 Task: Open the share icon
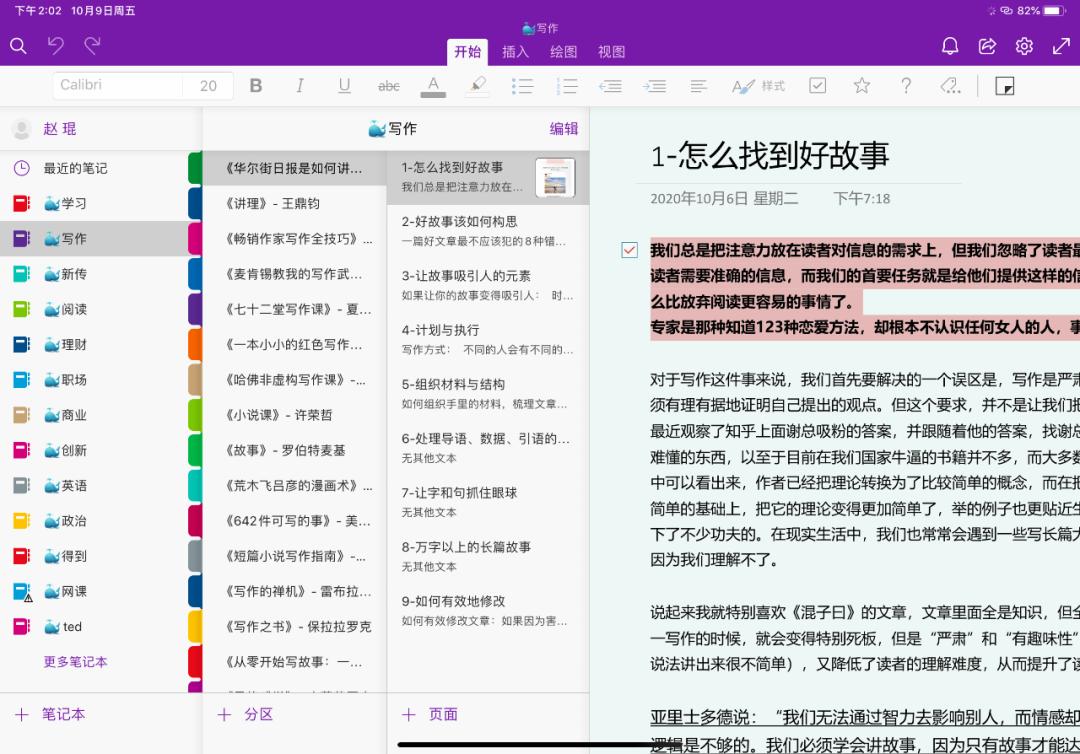[986, 45]
